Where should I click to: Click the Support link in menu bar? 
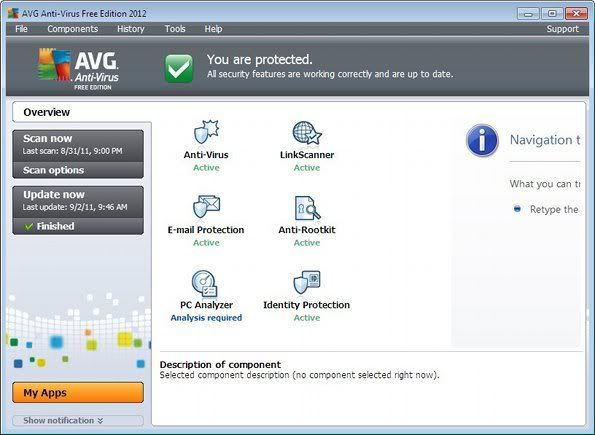pos(562,29)
